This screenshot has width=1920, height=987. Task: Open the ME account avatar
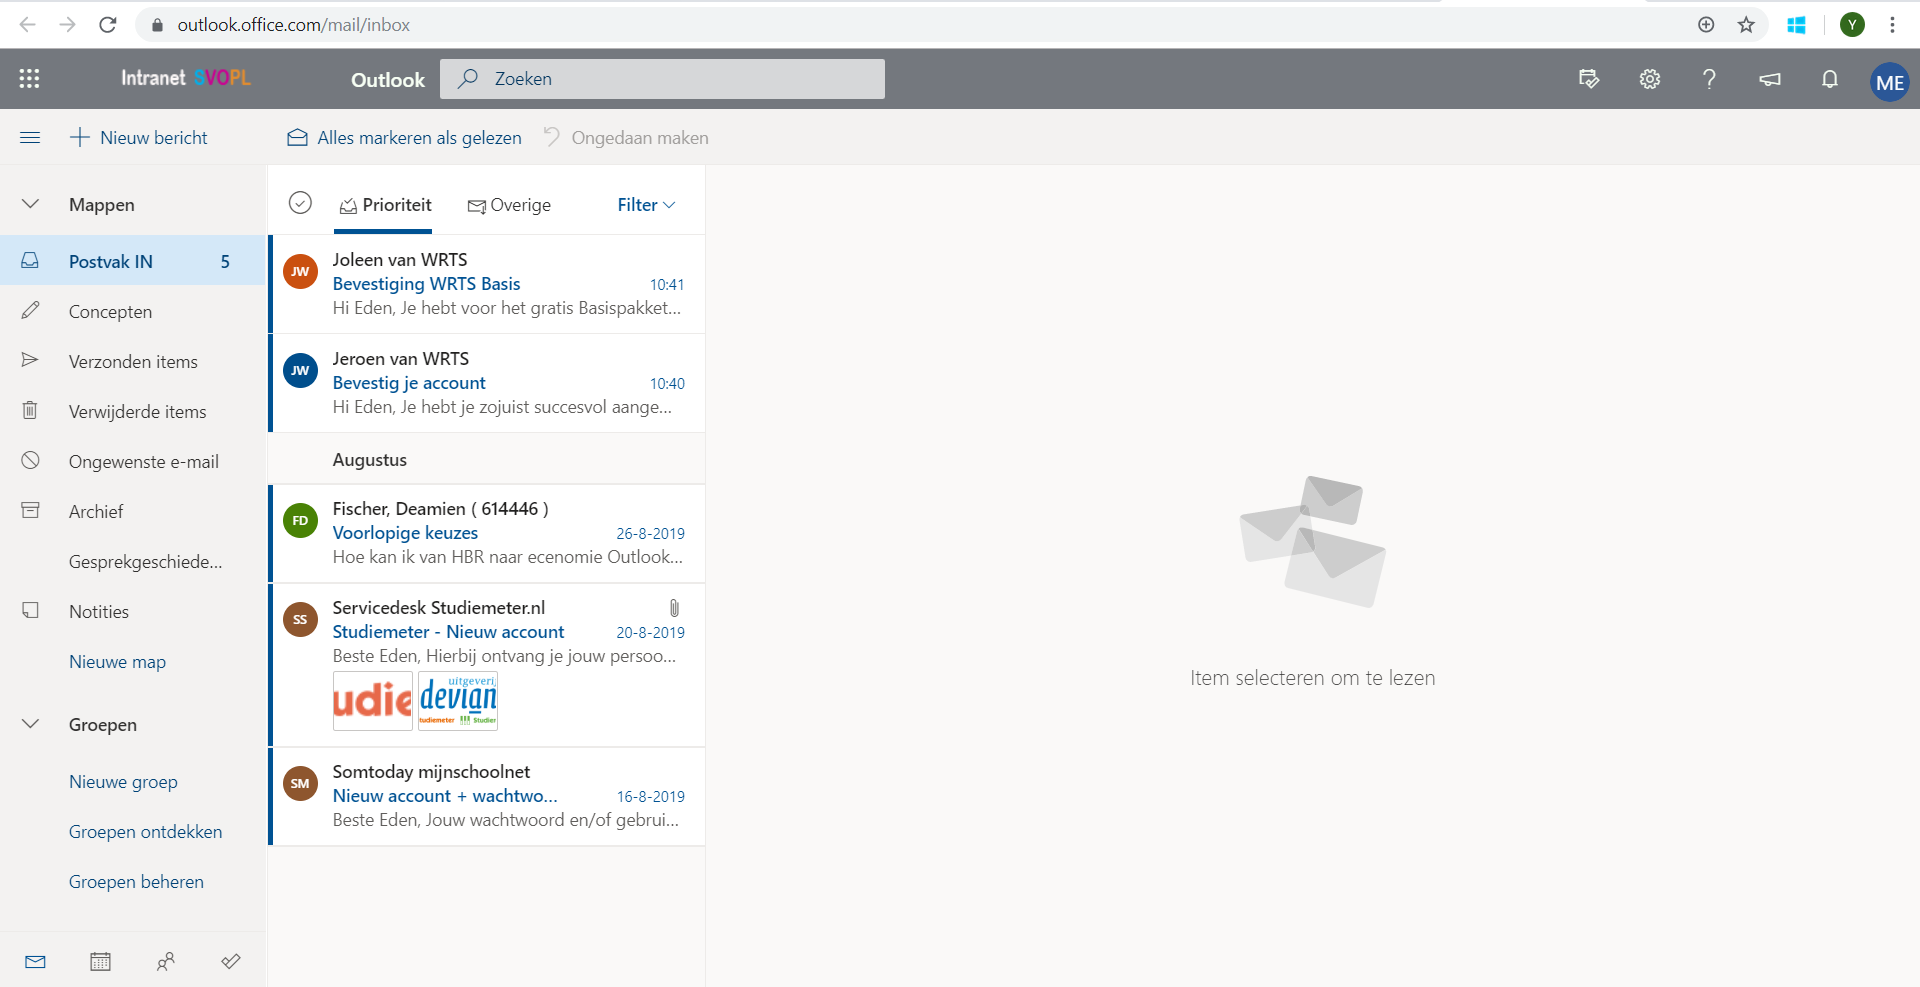1890,82
